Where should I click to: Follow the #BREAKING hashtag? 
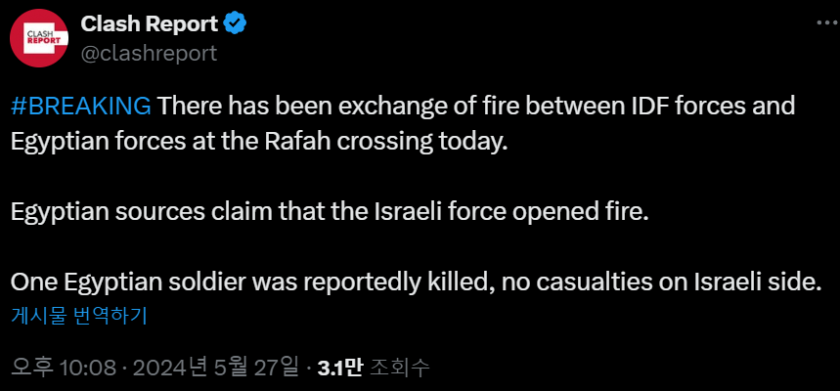click(x=81, y=106)
